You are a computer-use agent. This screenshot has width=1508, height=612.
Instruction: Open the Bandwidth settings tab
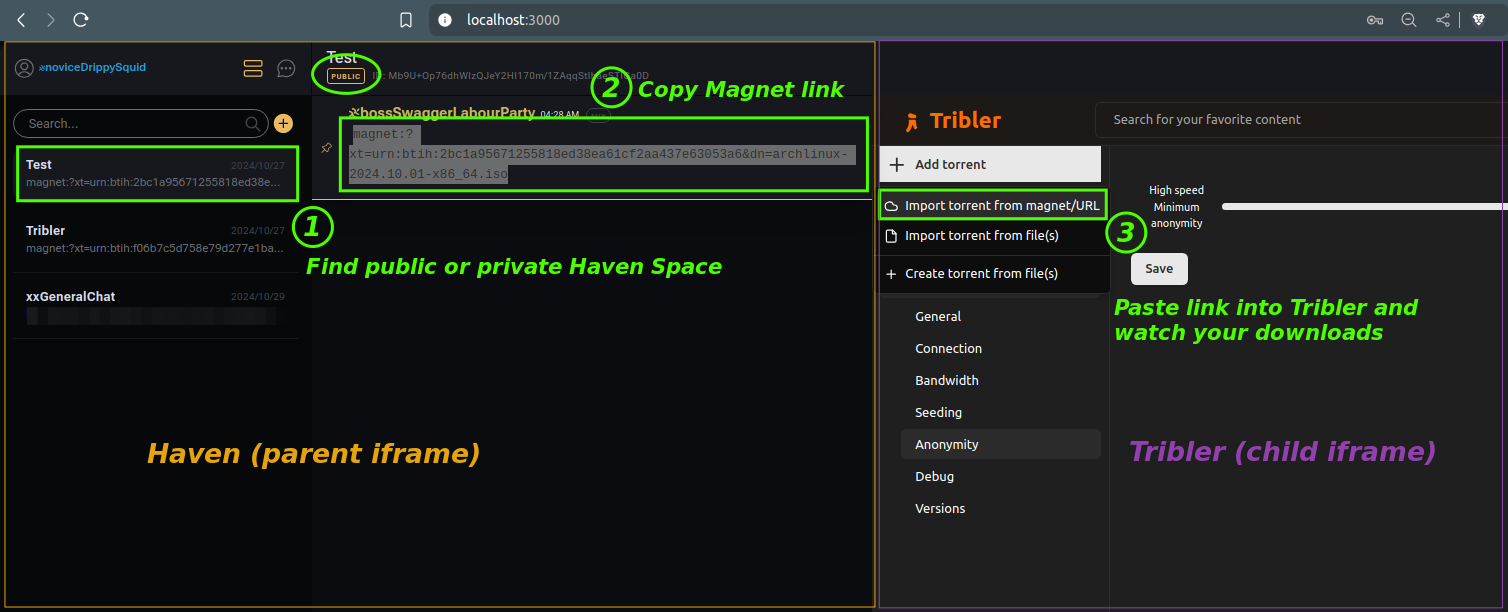(947, 380)
